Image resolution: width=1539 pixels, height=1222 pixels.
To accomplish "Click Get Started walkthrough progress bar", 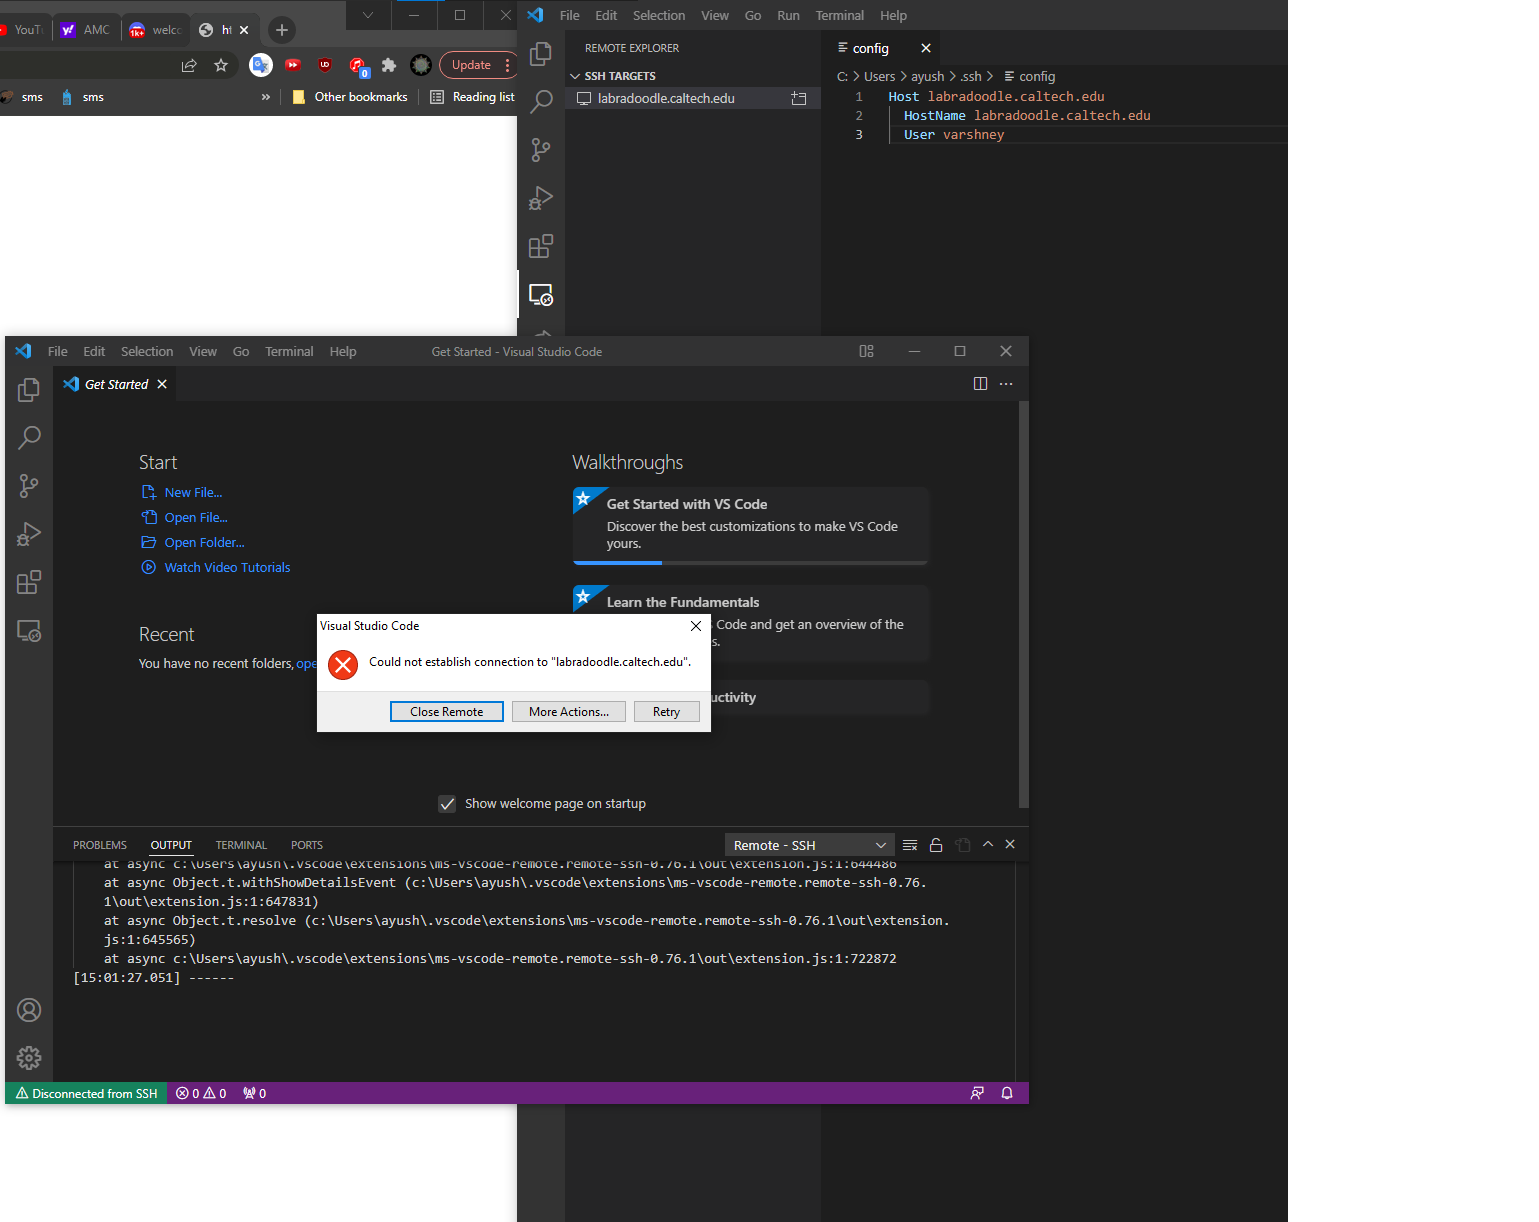I will (750, 563).
